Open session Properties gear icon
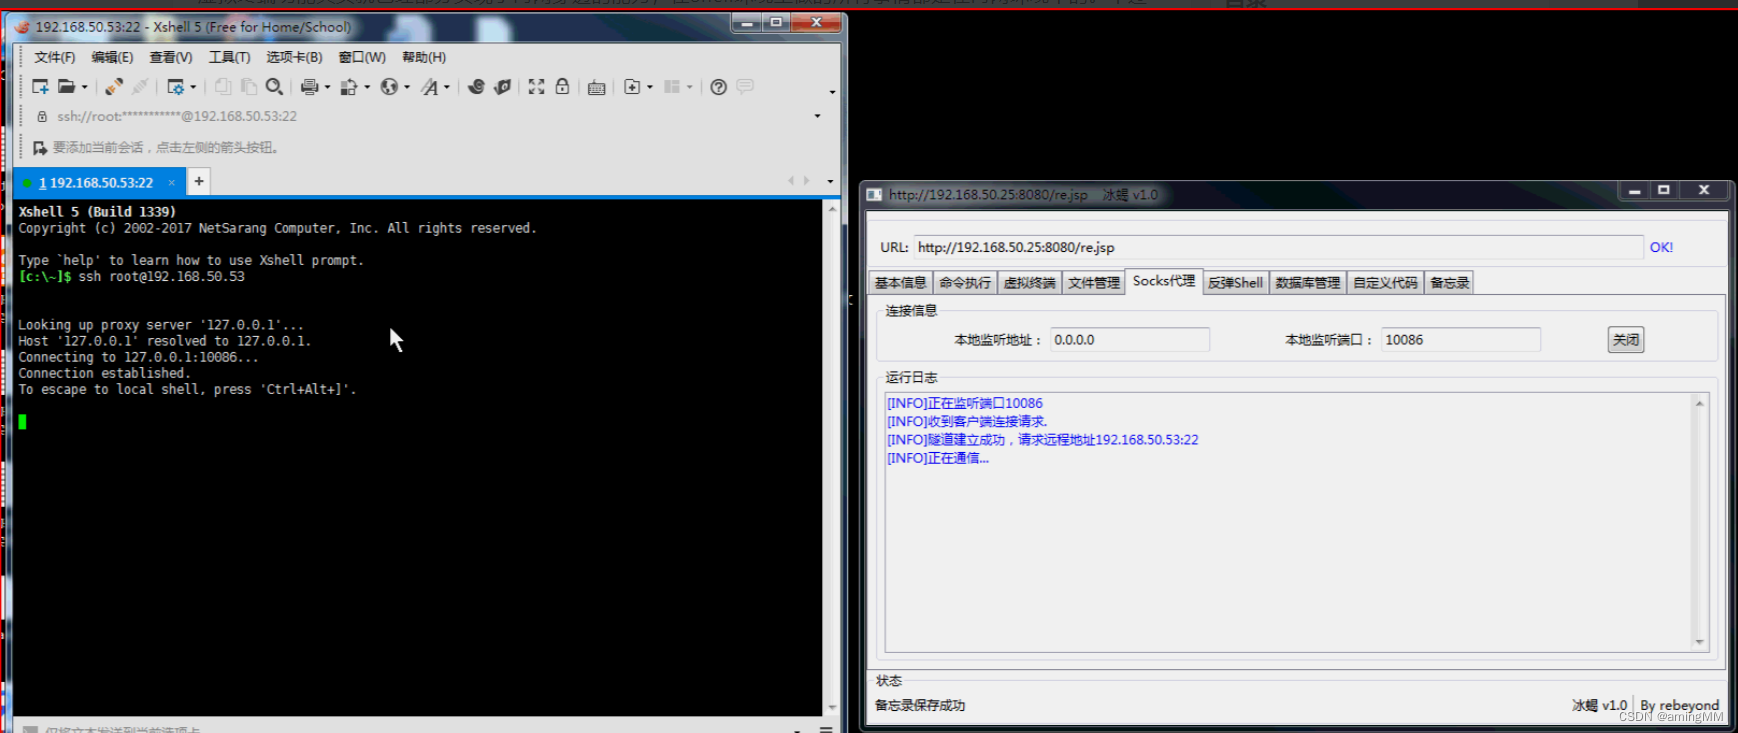 pos(176,87)
